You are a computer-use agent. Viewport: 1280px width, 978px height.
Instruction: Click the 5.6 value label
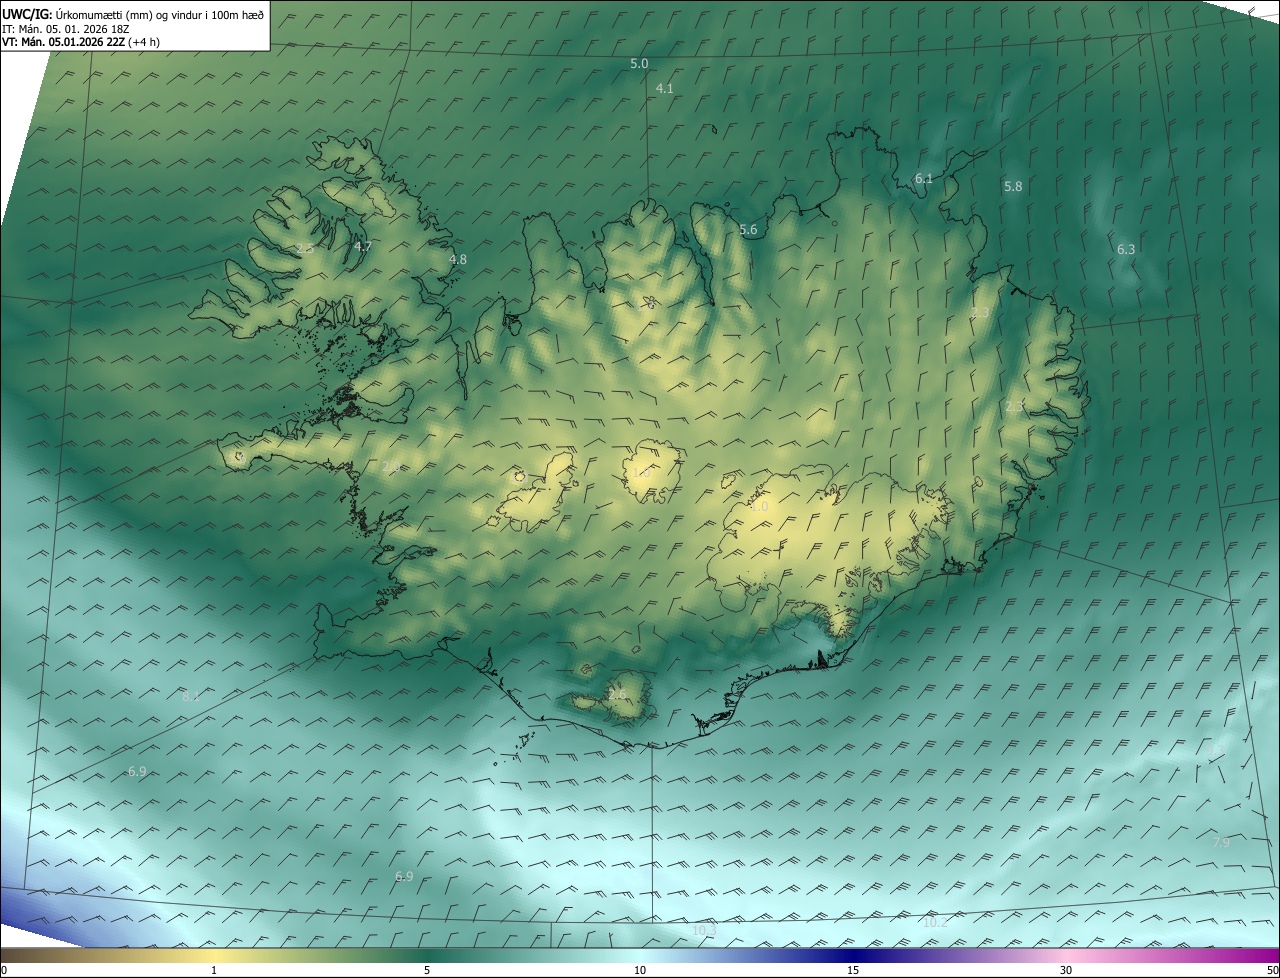coord(748,230)
